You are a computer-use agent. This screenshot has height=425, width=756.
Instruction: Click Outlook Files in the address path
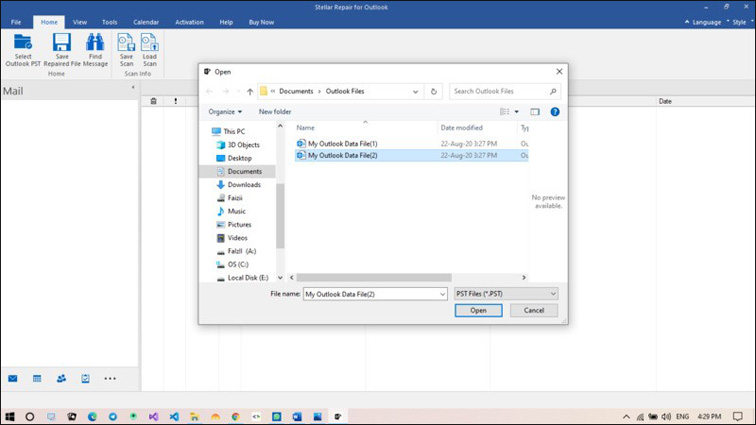pos(345,91)
